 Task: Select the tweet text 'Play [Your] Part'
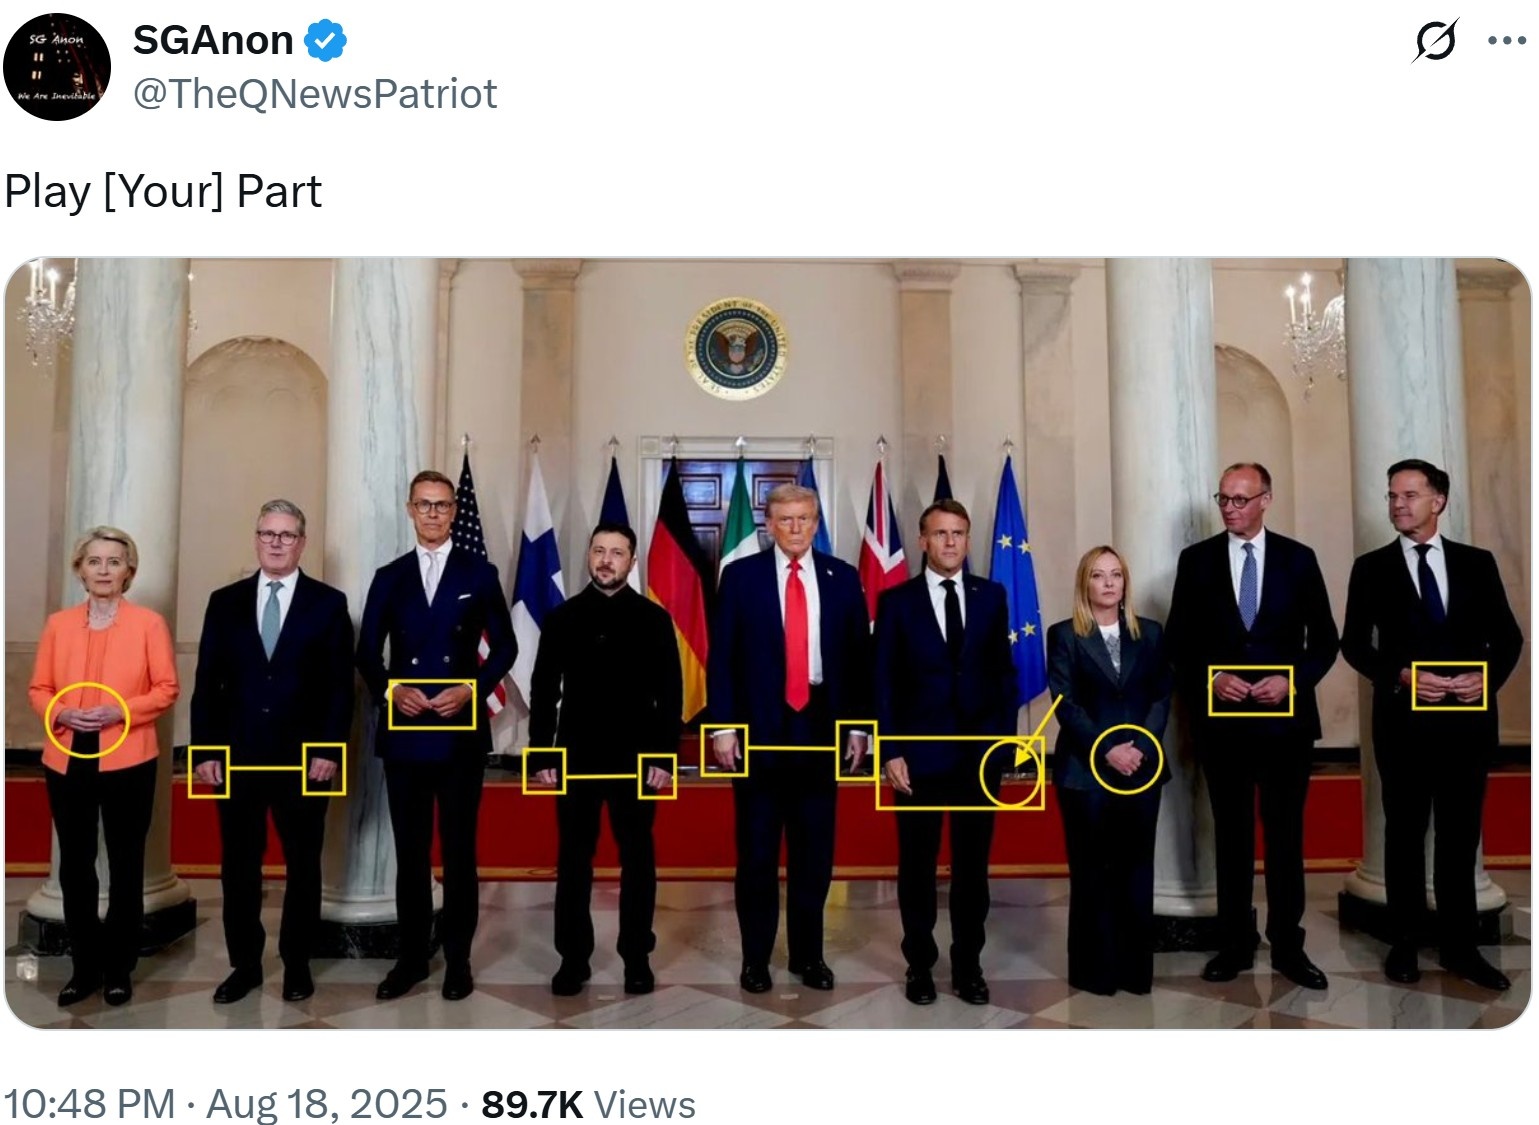pyautogui.click(x=163, y=191)
